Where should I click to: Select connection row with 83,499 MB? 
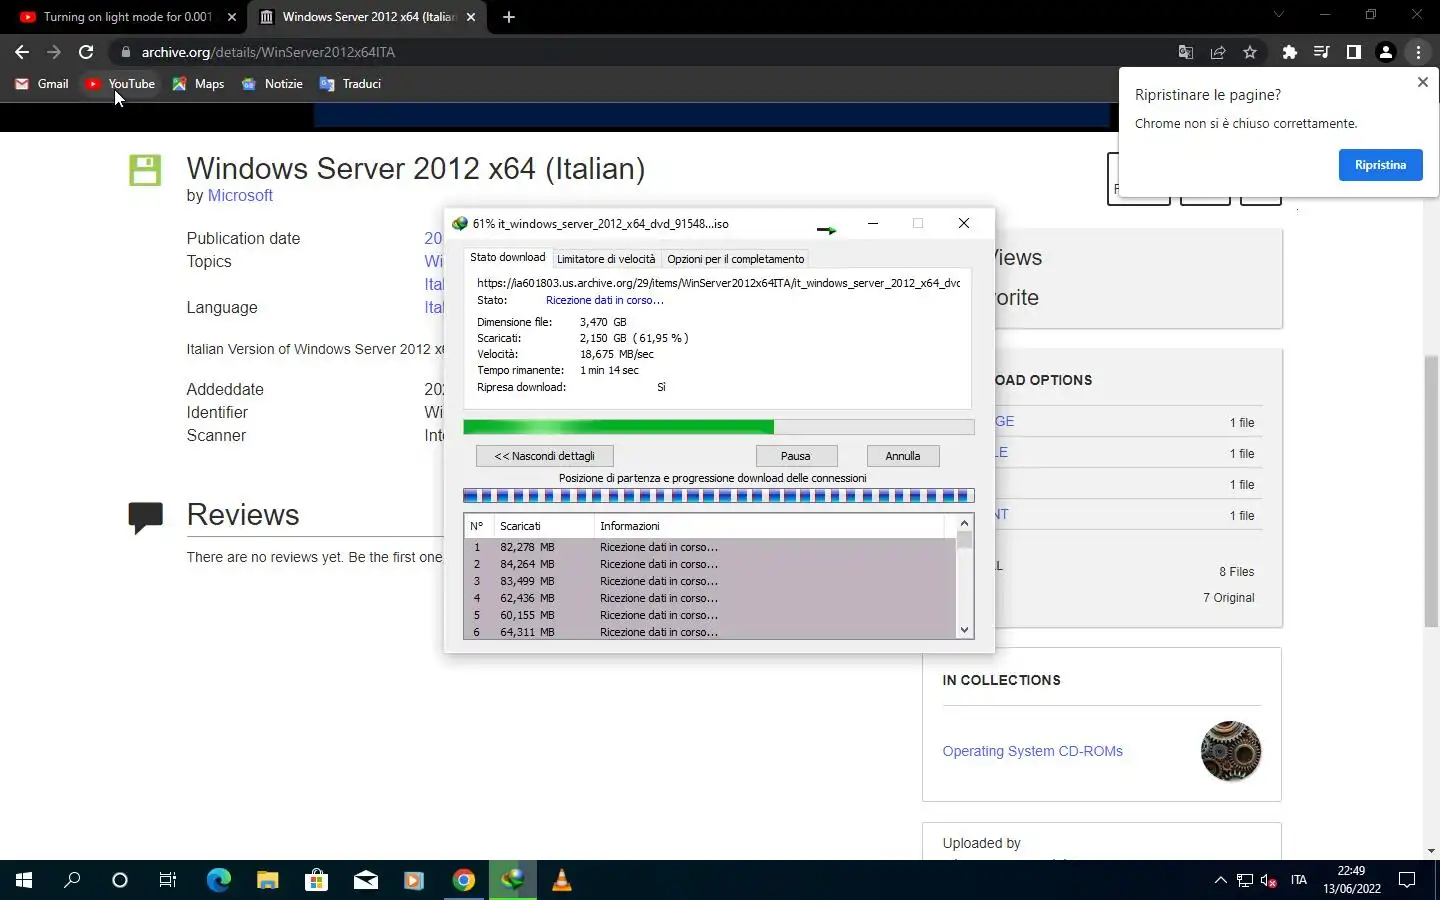click(710, 581)
